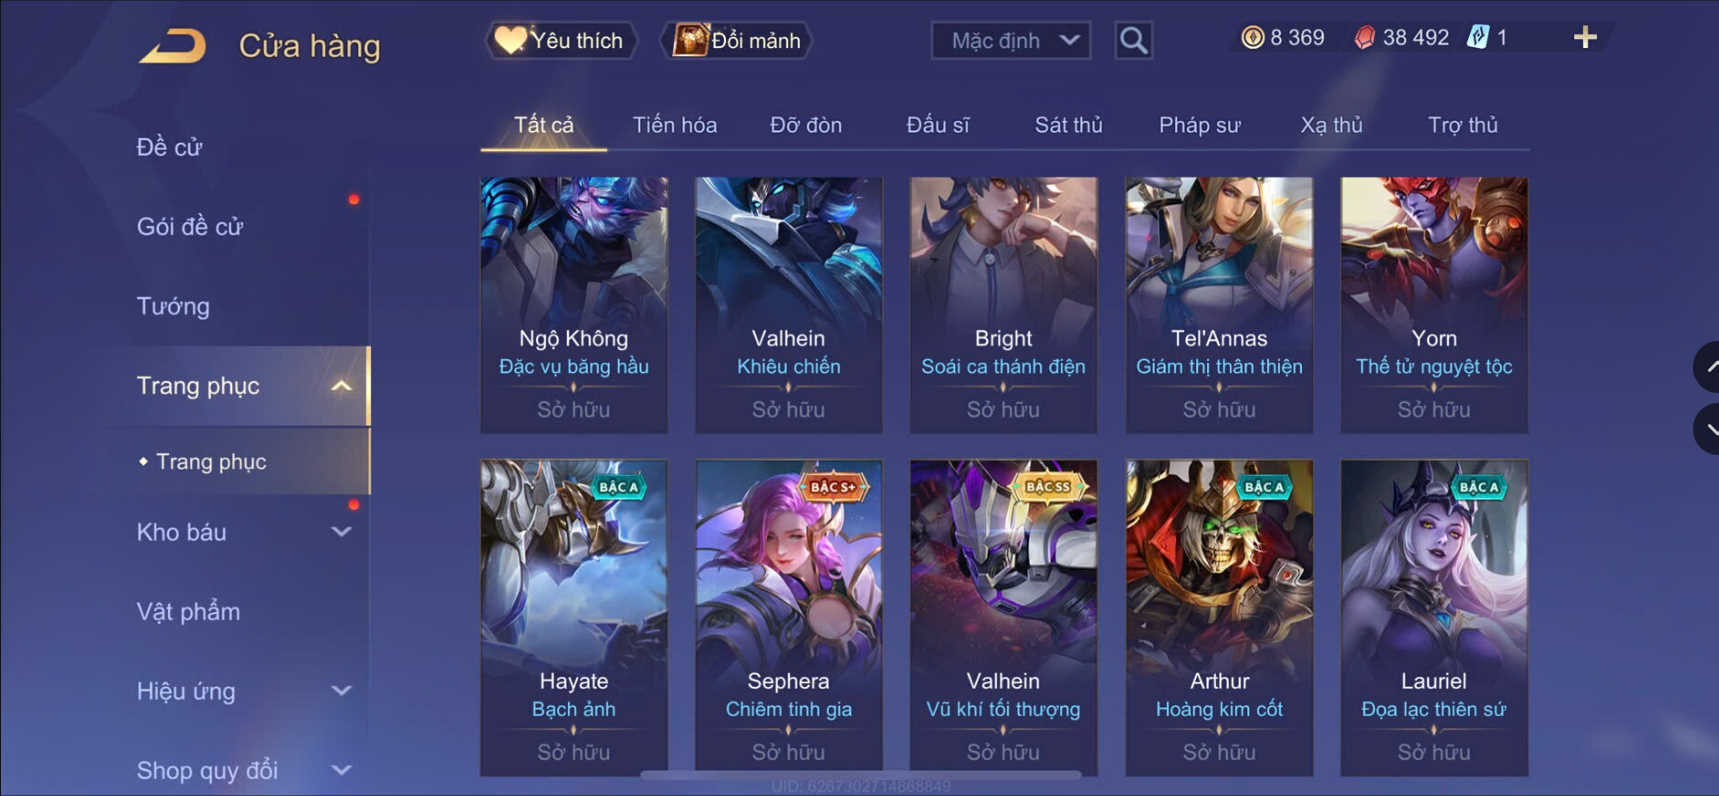
Task: Collapse the Trang phục sidebar section
Action: [341, 386]
